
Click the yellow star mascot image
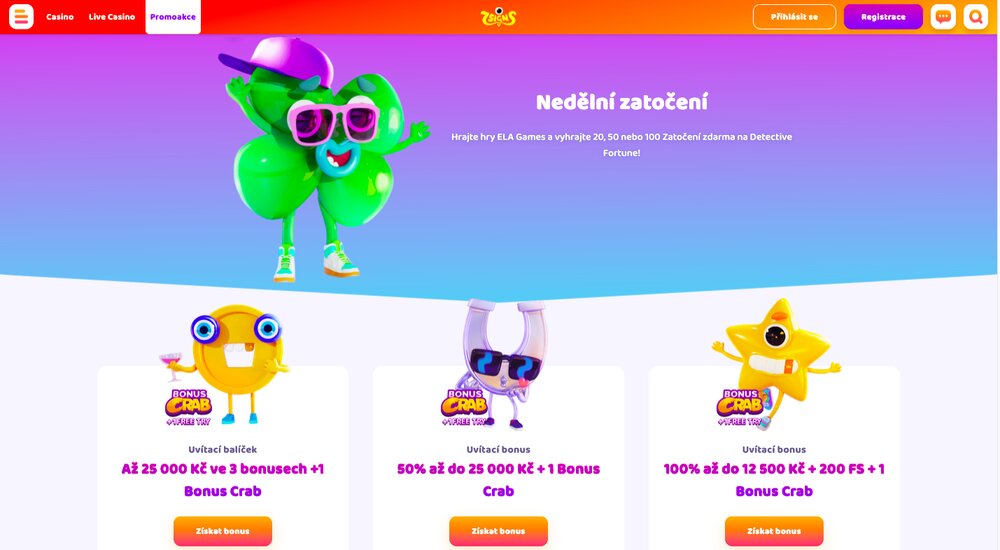tap(774, 360)
